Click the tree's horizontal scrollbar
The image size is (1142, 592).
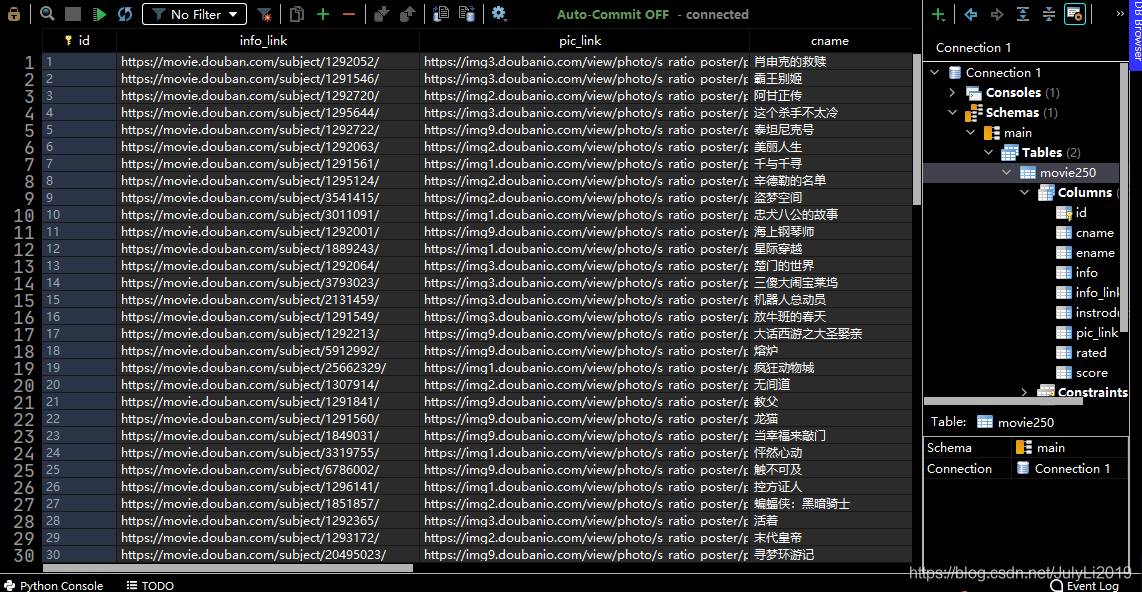(1003, 401)
